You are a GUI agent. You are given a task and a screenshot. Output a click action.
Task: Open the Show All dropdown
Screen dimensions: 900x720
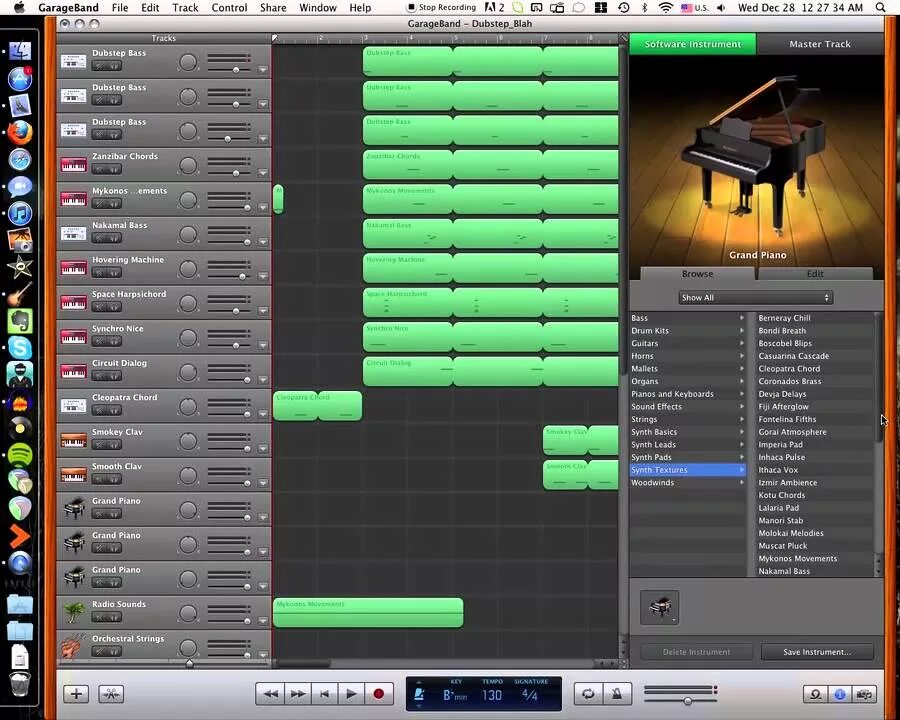coord(755,297)
